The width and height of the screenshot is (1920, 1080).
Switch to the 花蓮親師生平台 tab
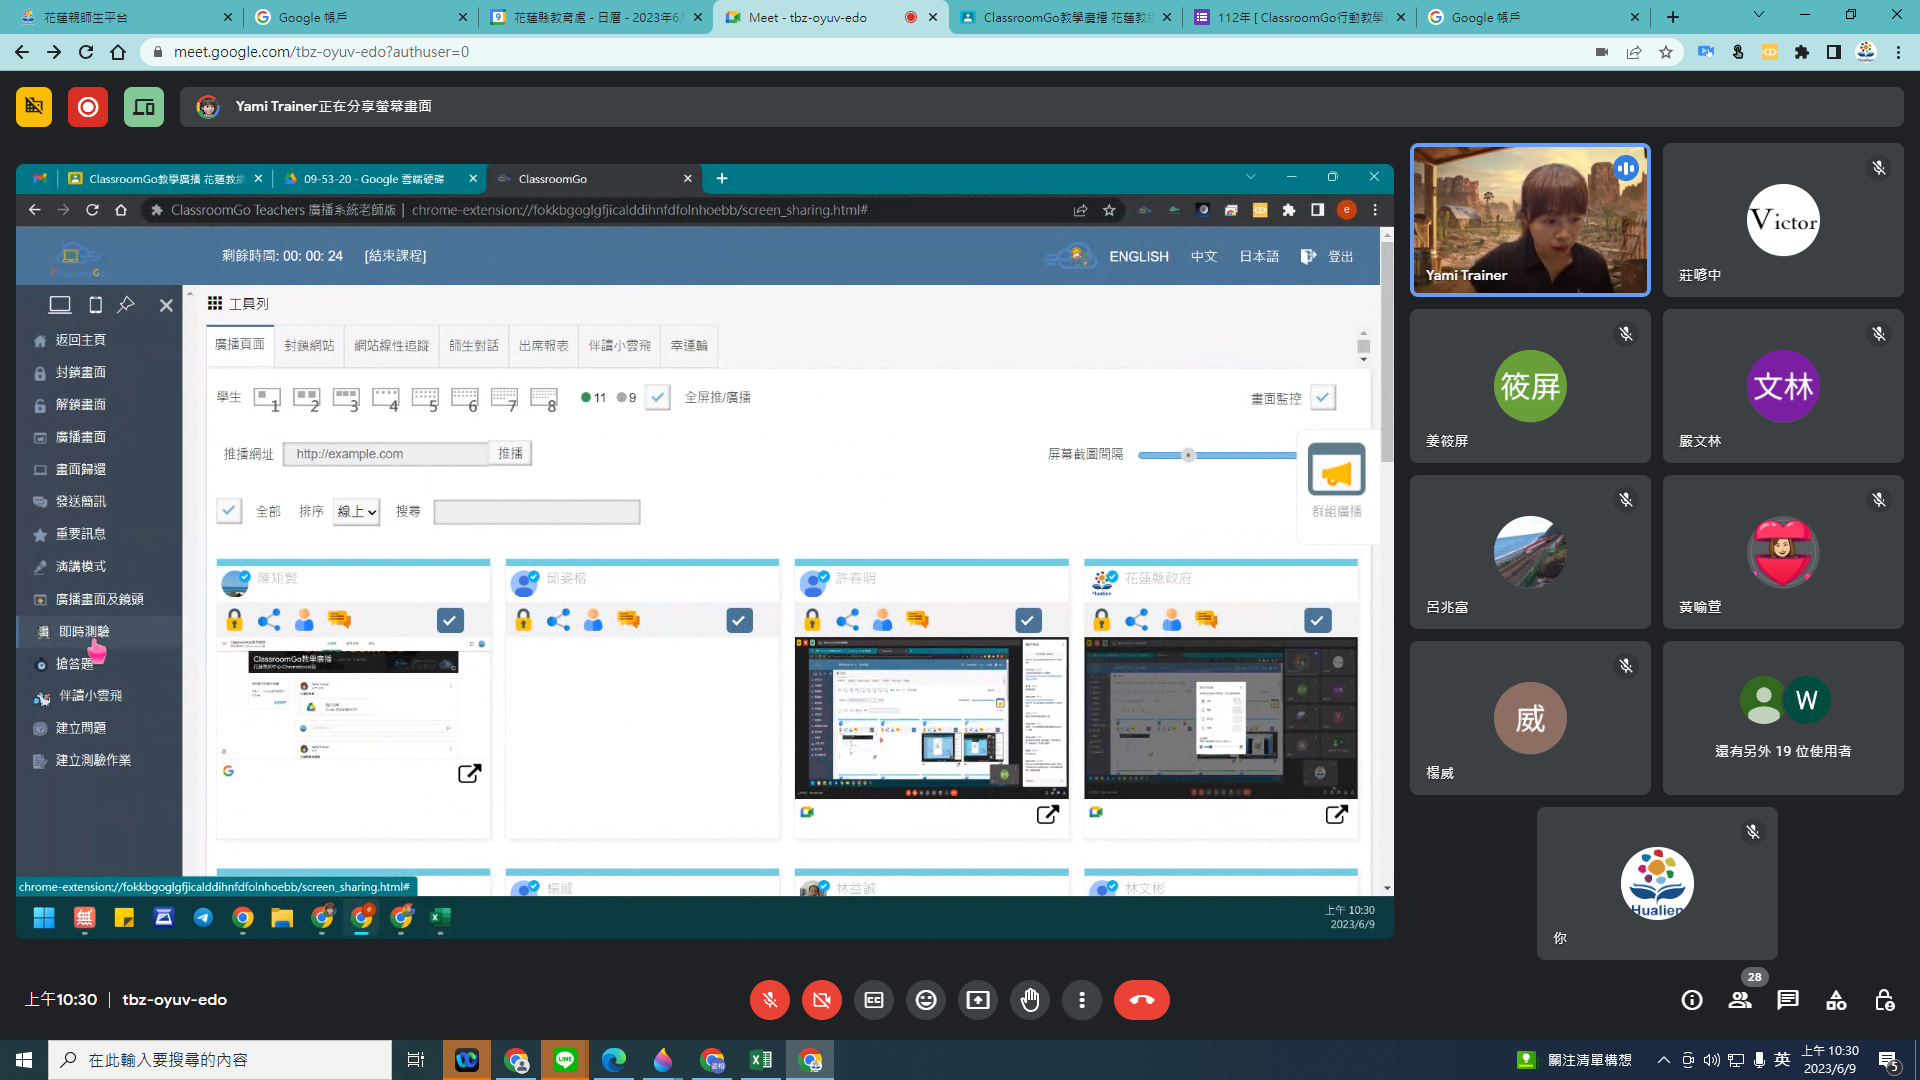click(120, 17)
